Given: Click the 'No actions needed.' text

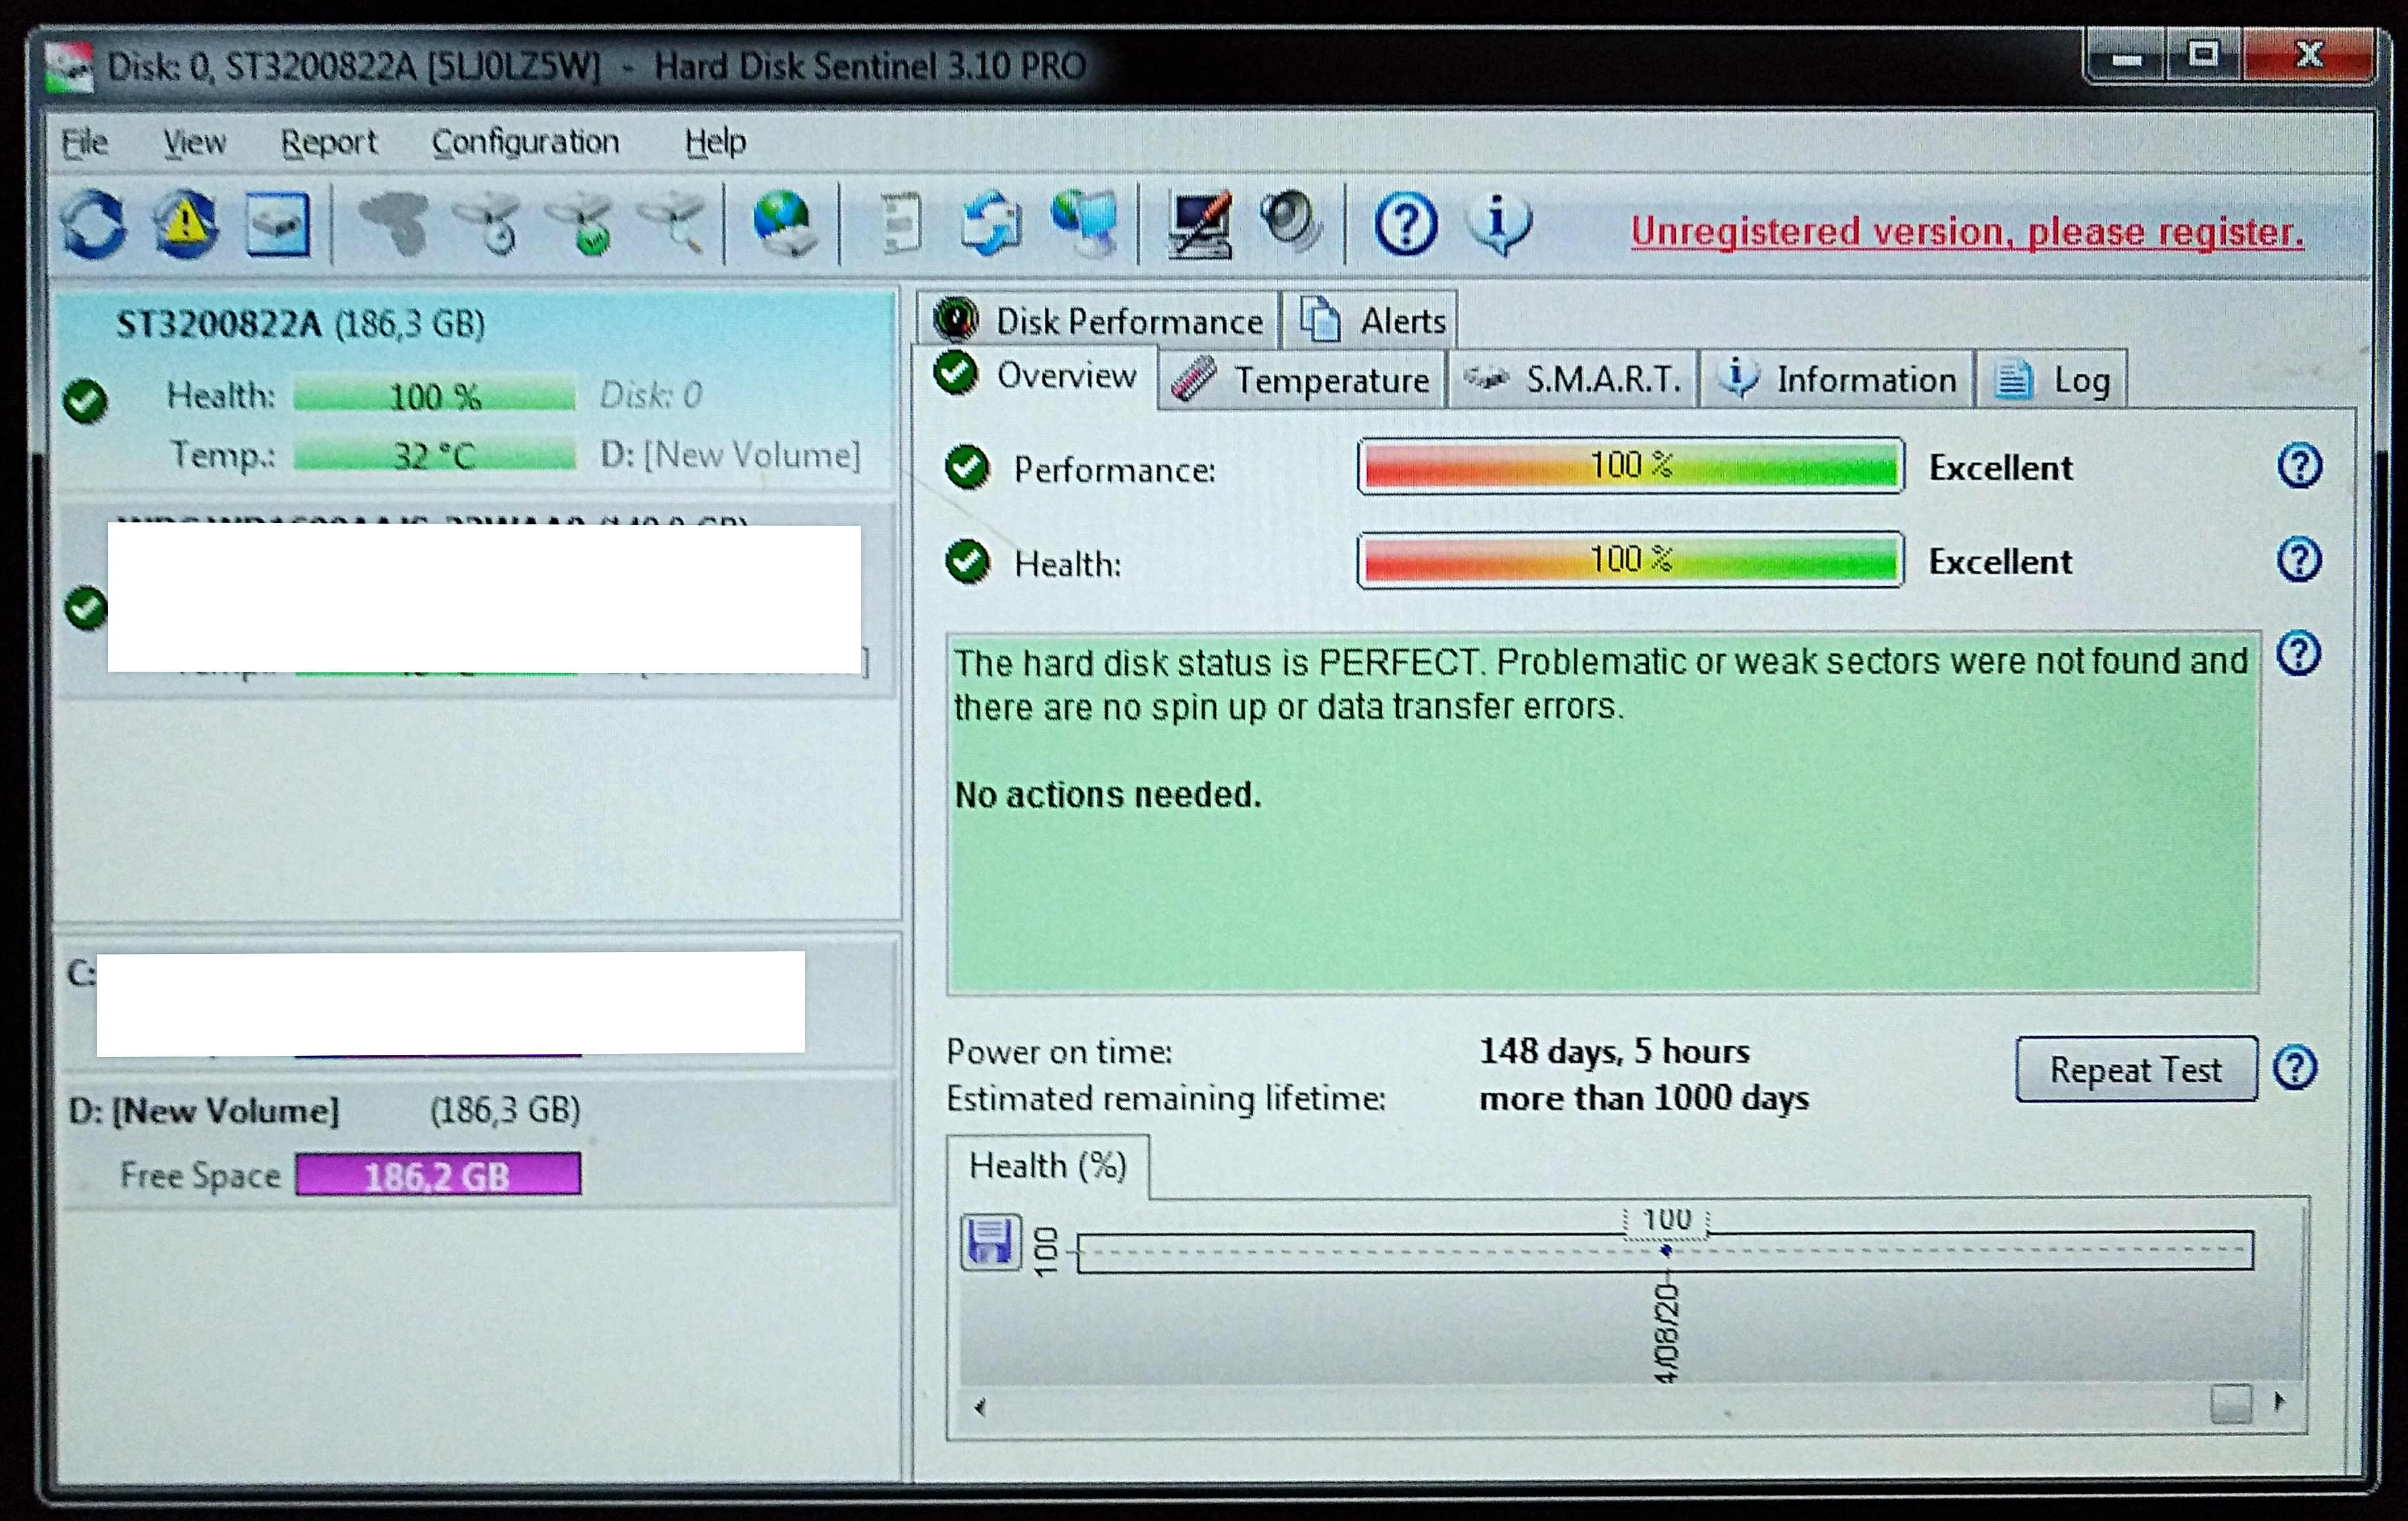Looking at the screenshot, I should click(x=1108, y=795).
